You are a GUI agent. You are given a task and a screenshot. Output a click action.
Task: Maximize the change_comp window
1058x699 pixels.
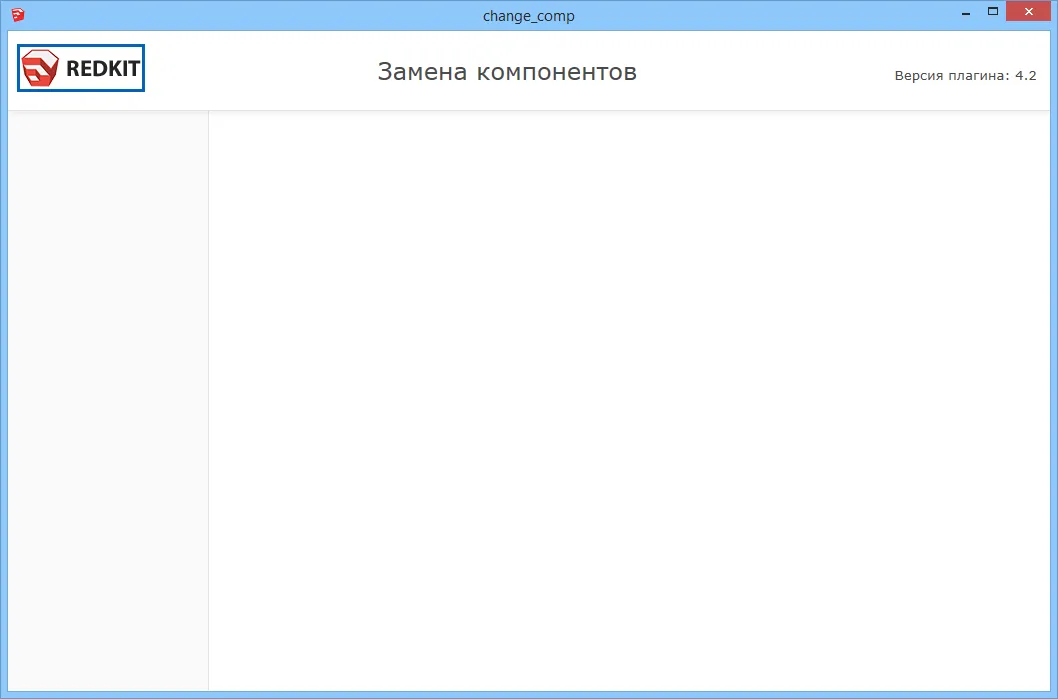pyautogui.click(x=994, y=13)
